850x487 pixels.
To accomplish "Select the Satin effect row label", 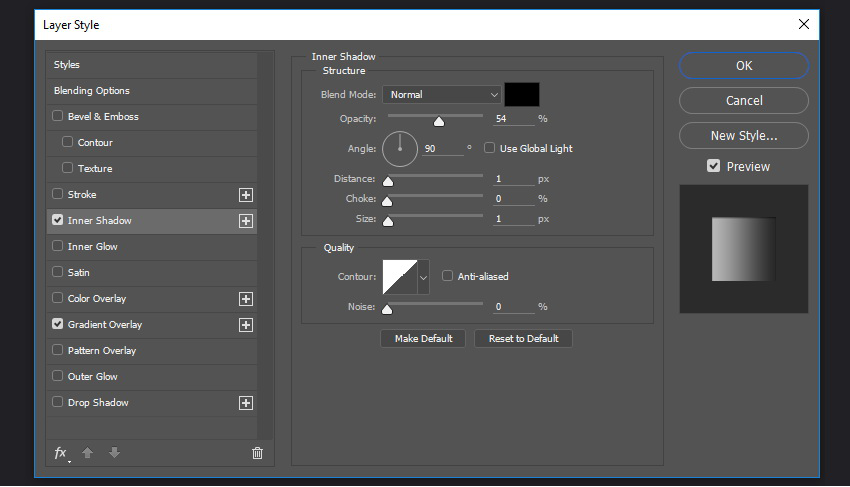I will click(79, 273).
